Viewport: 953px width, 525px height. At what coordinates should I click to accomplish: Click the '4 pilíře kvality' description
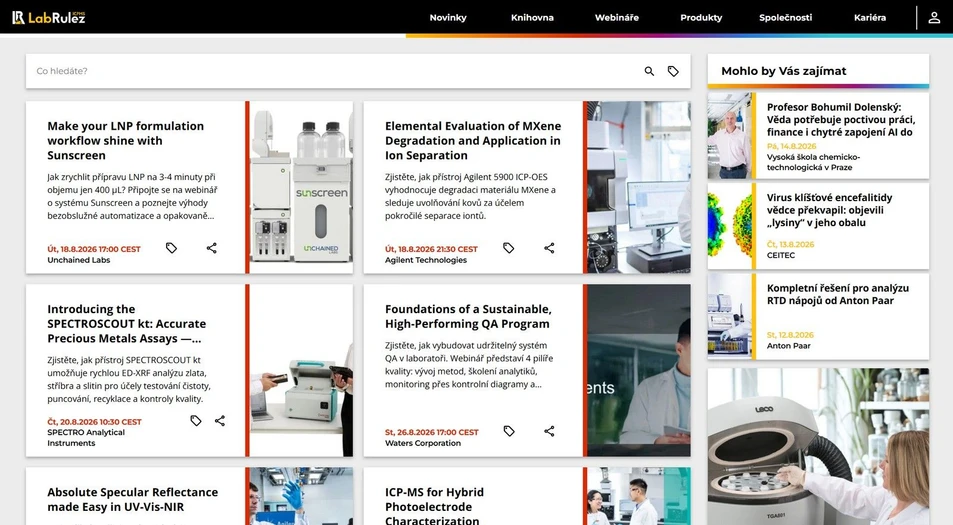tap(469, 365)
